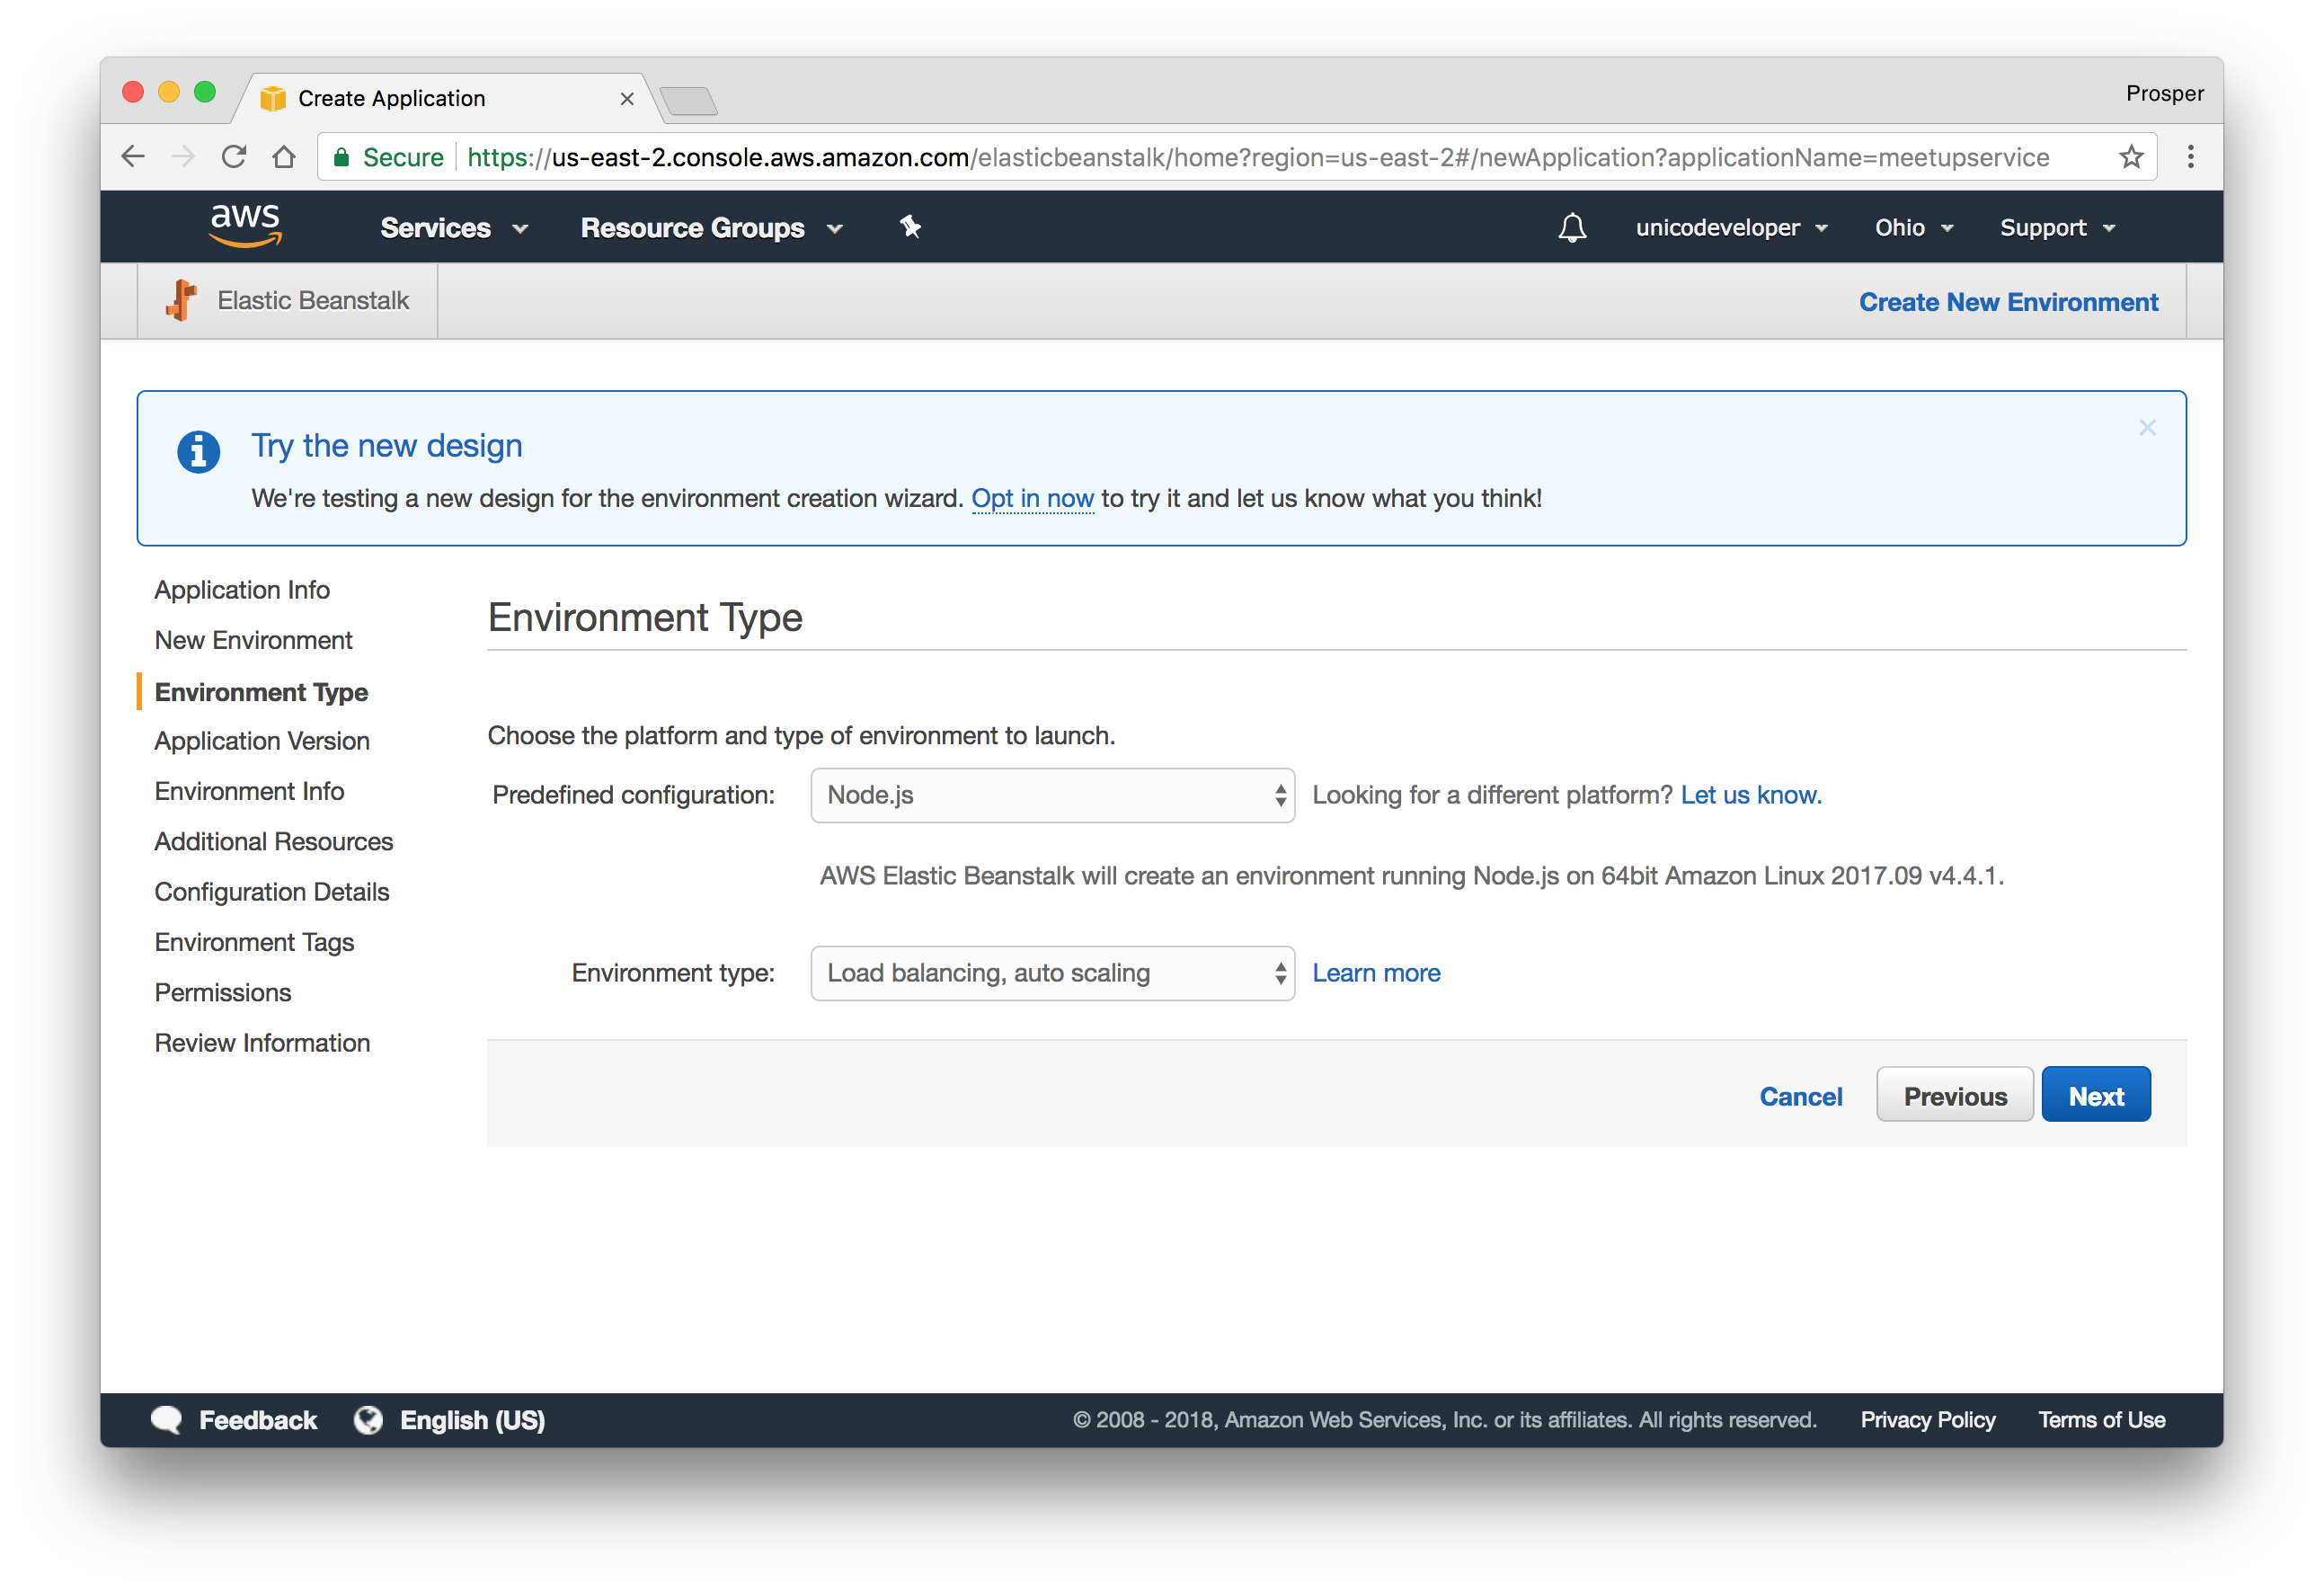
Task: Click the globe language icon in footer
Action: 368,1420
